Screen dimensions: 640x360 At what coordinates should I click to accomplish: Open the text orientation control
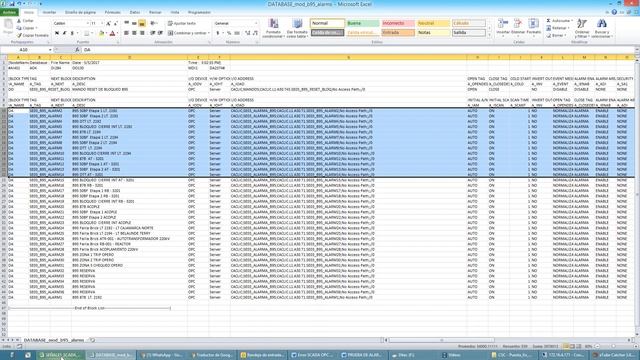pos(154,23)
